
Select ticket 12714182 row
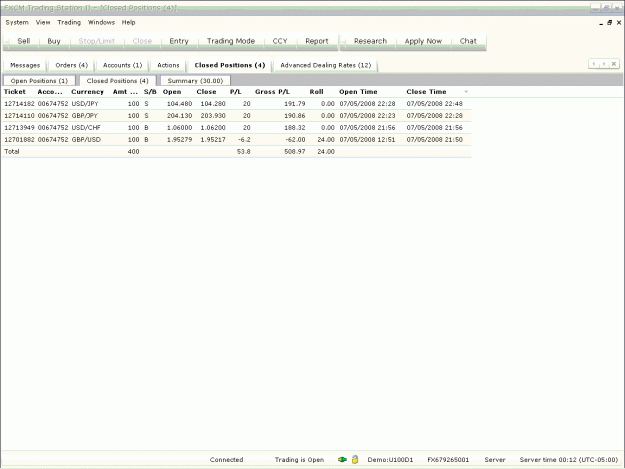[237, 104]
